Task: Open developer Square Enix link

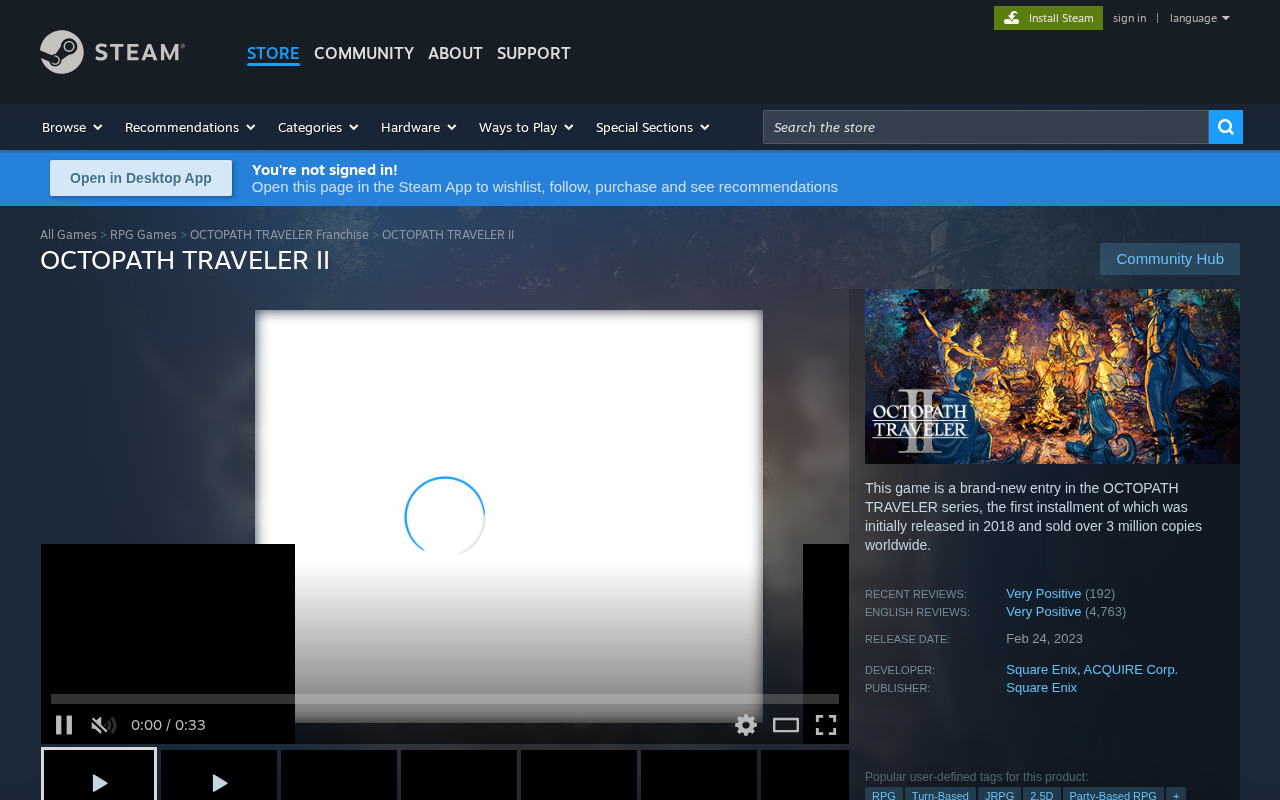Action: pyautogui.click(x=1041, y=670)
